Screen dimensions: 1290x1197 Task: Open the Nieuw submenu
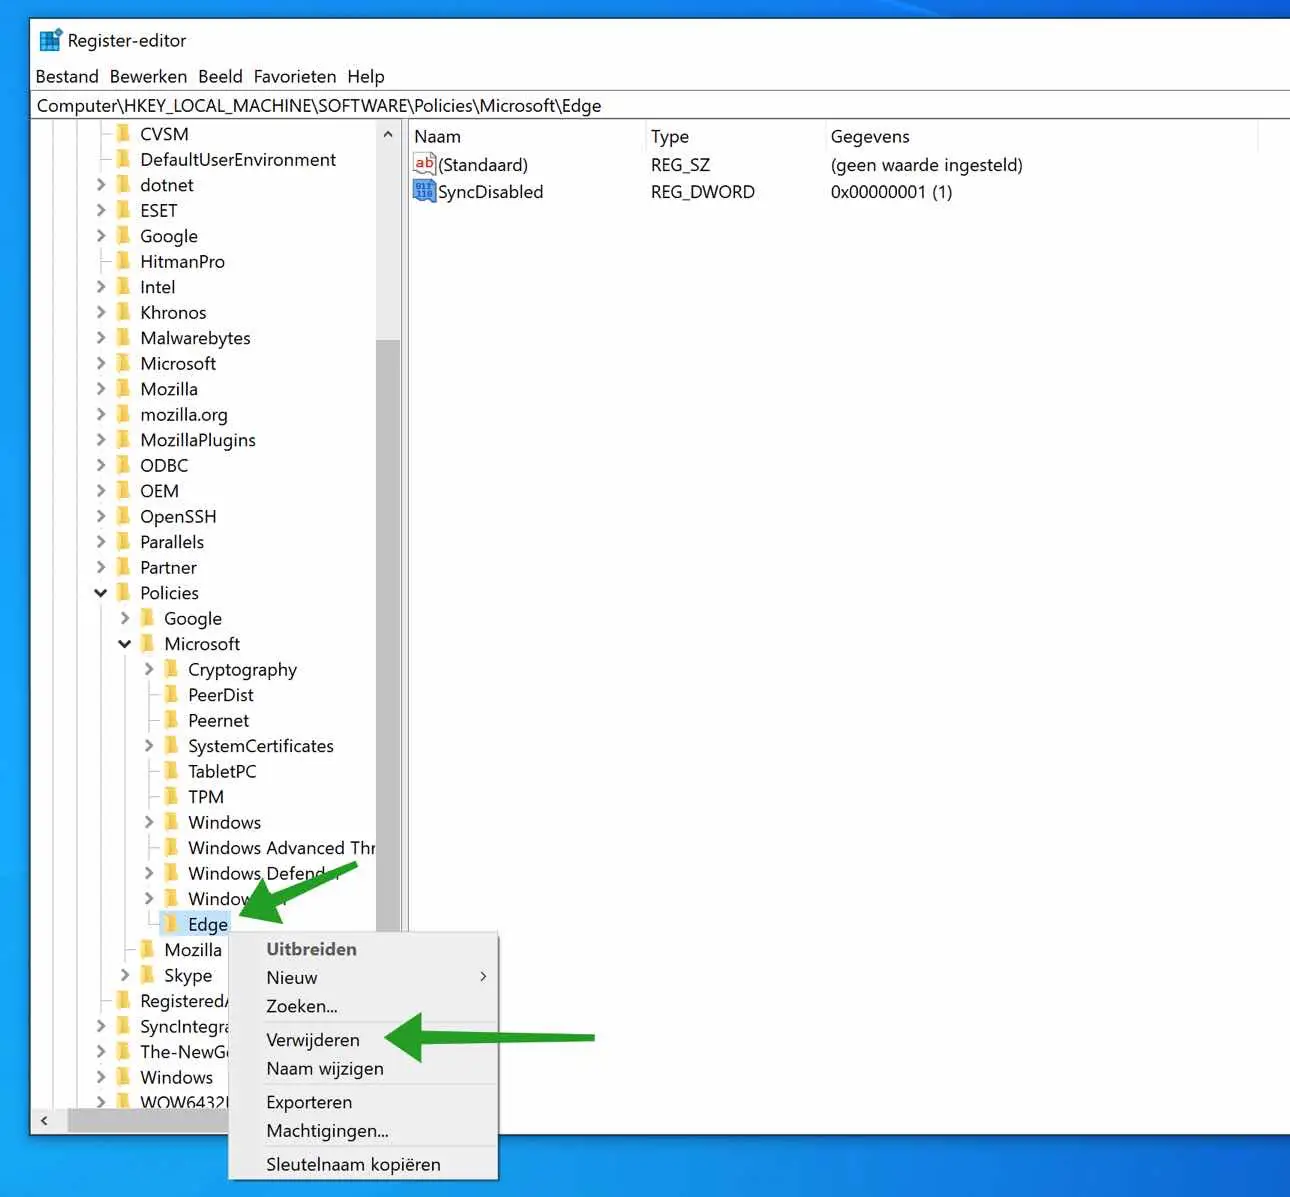point(363,978)
